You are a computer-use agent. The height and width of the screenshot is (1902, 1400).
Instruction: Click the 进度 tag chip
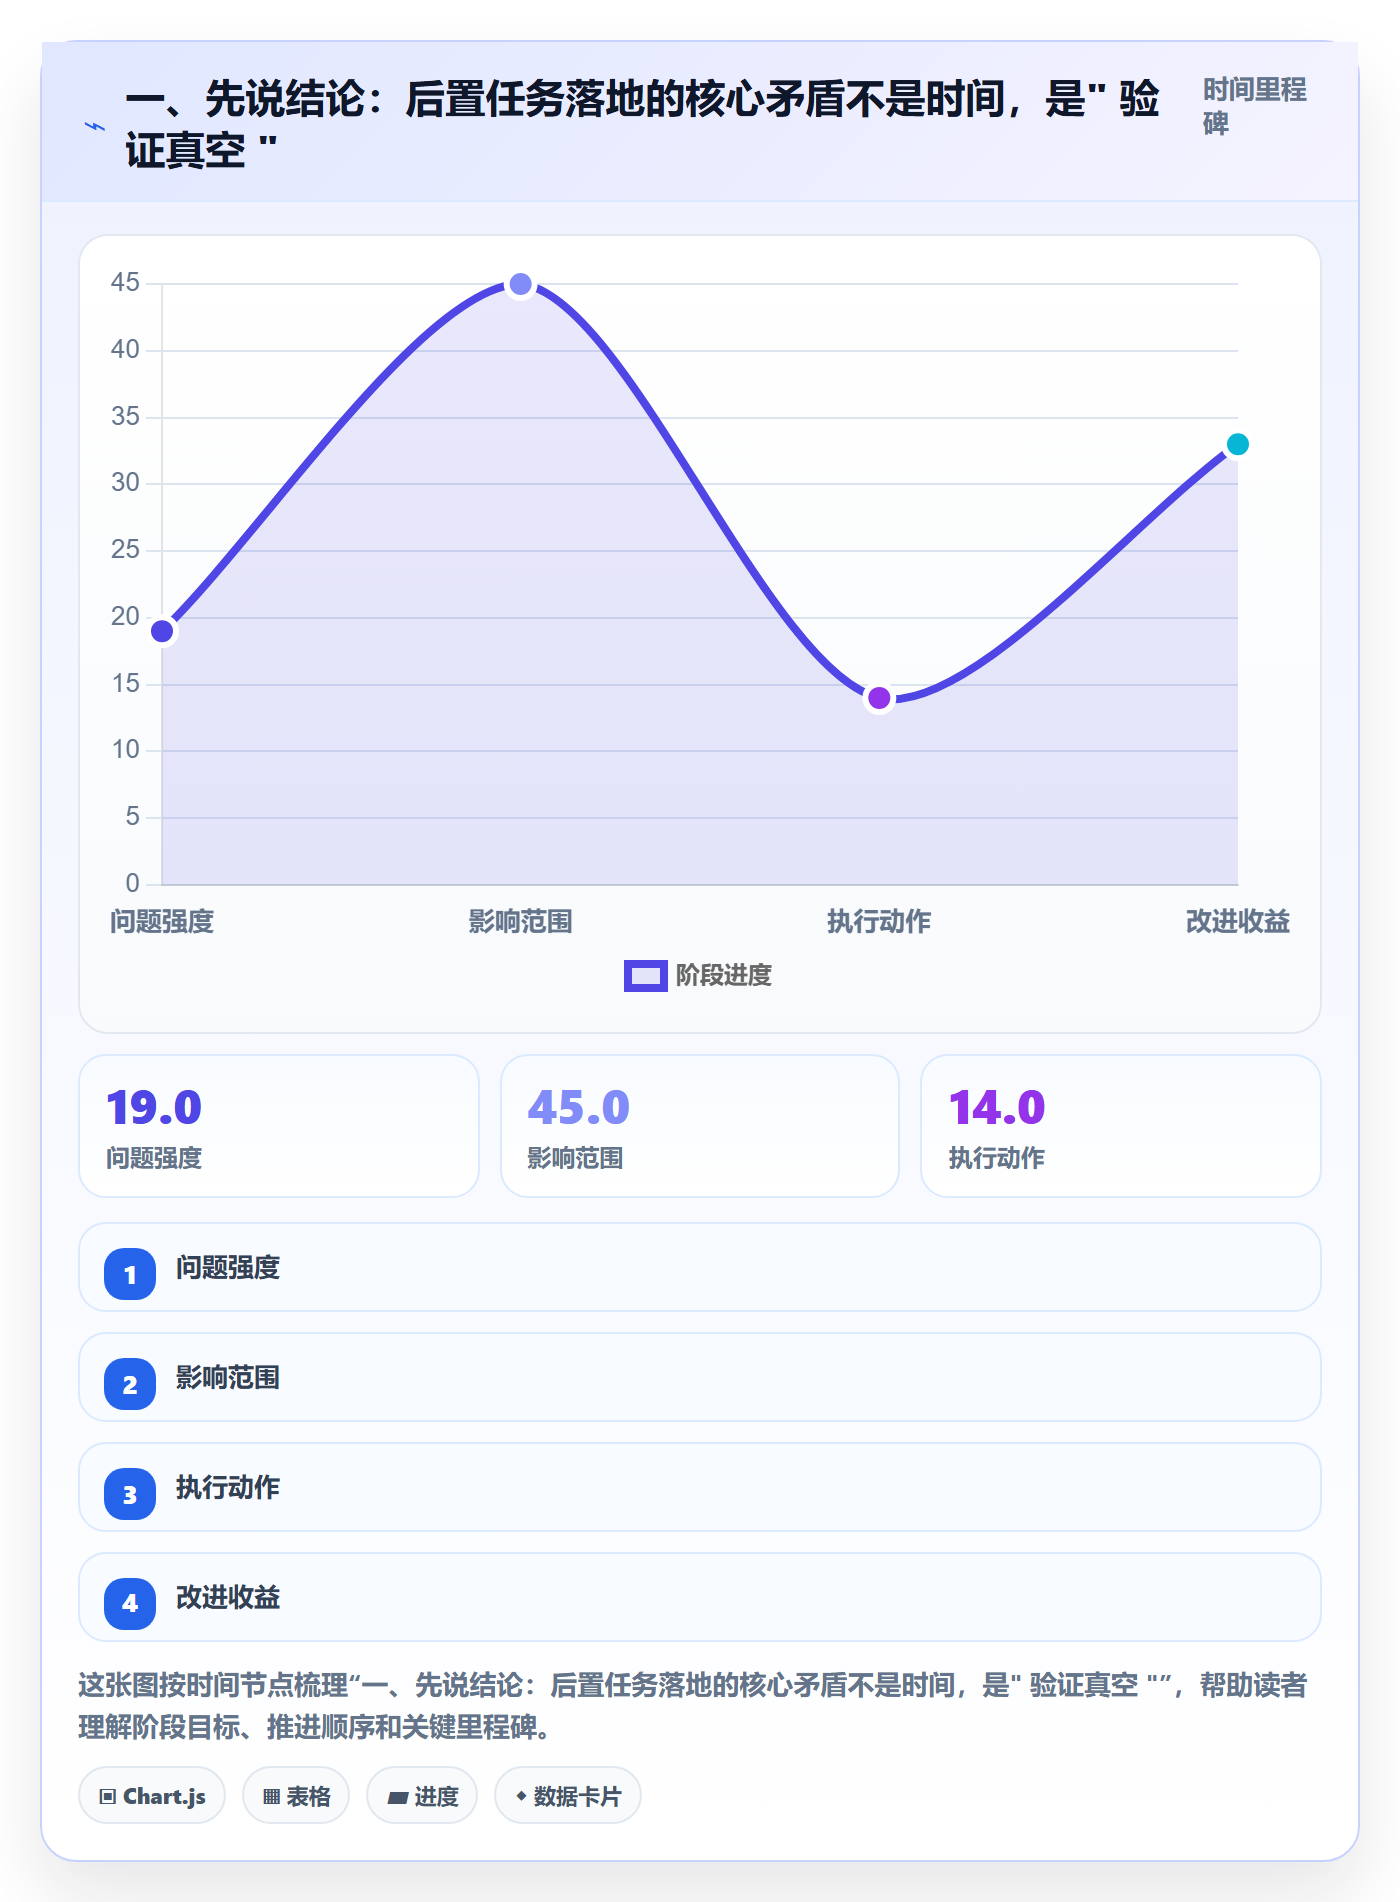tap(422, 1796)
